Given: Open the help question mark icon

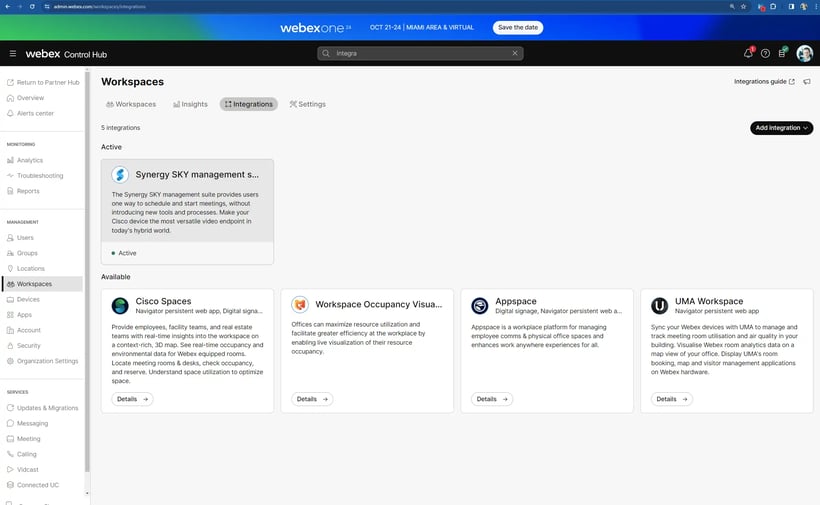Looking at the screenshot, I should [765, 53].
